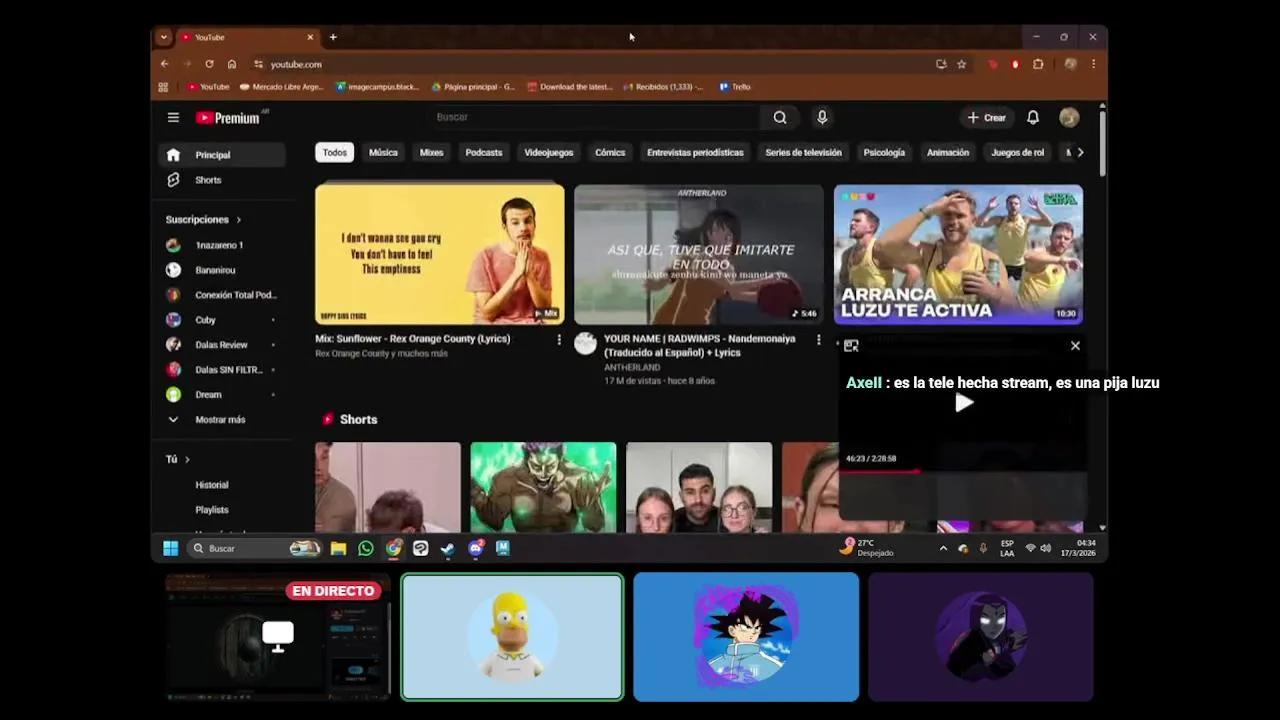Click the YouTube search field
The width and height of the screenshot is (1280, 720).
[x=596, y=117]
